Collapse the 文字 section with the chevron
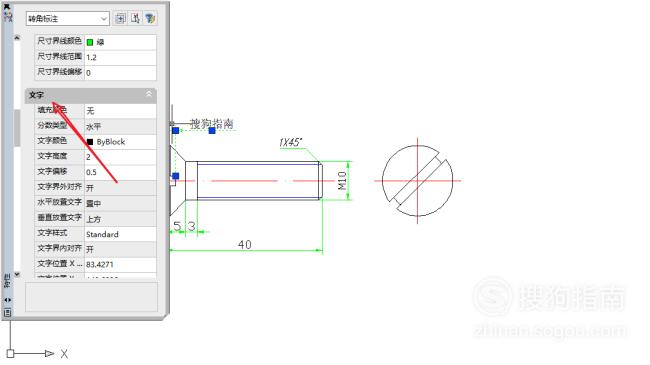Viewport: 650px width, 365px height. click(x=149, y=94)
